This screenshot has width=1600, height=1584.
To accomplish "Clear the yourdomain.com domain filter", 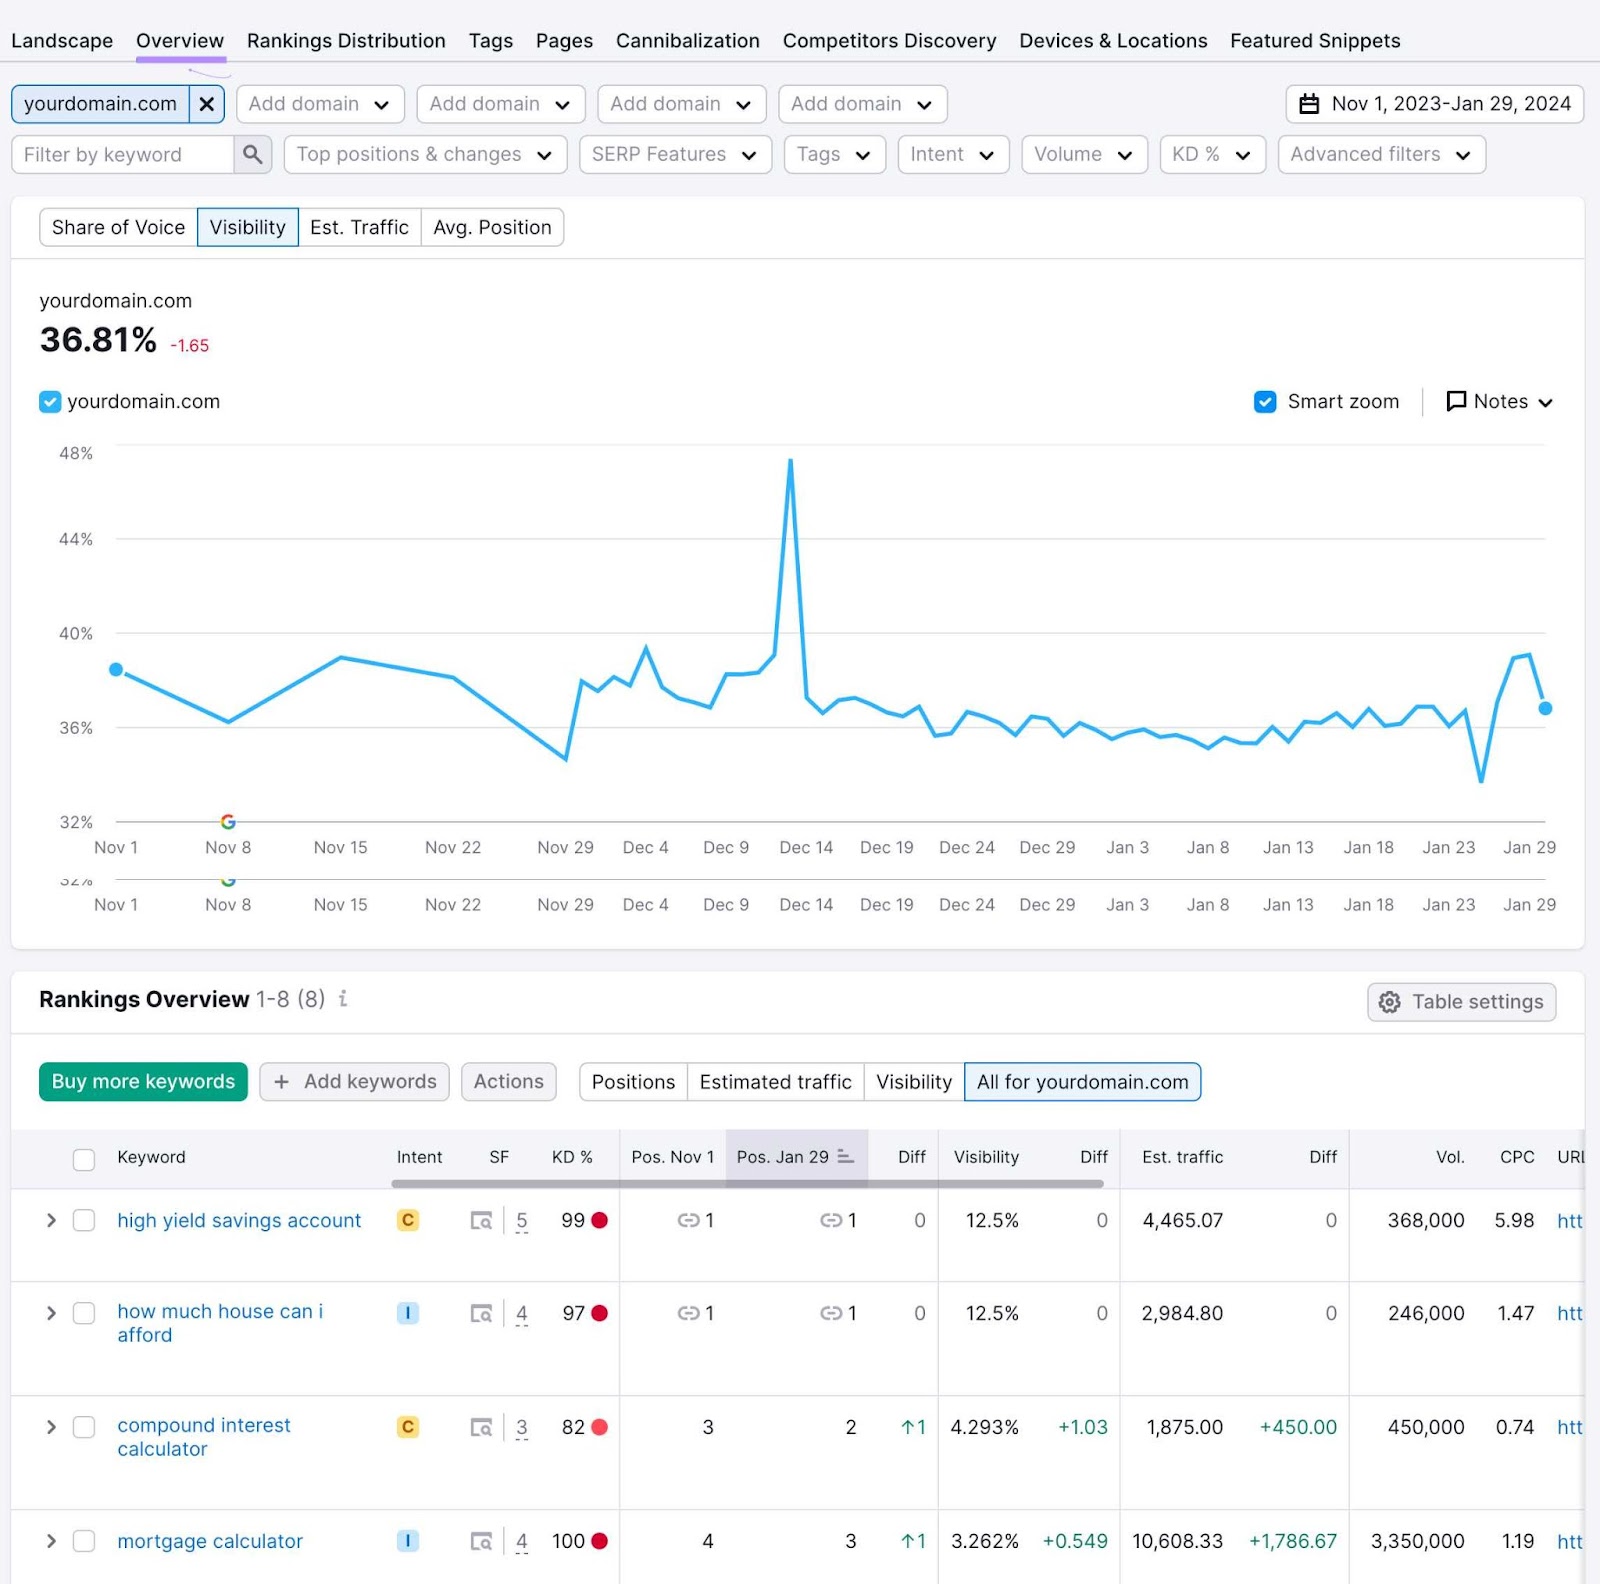I will (207, 103).
